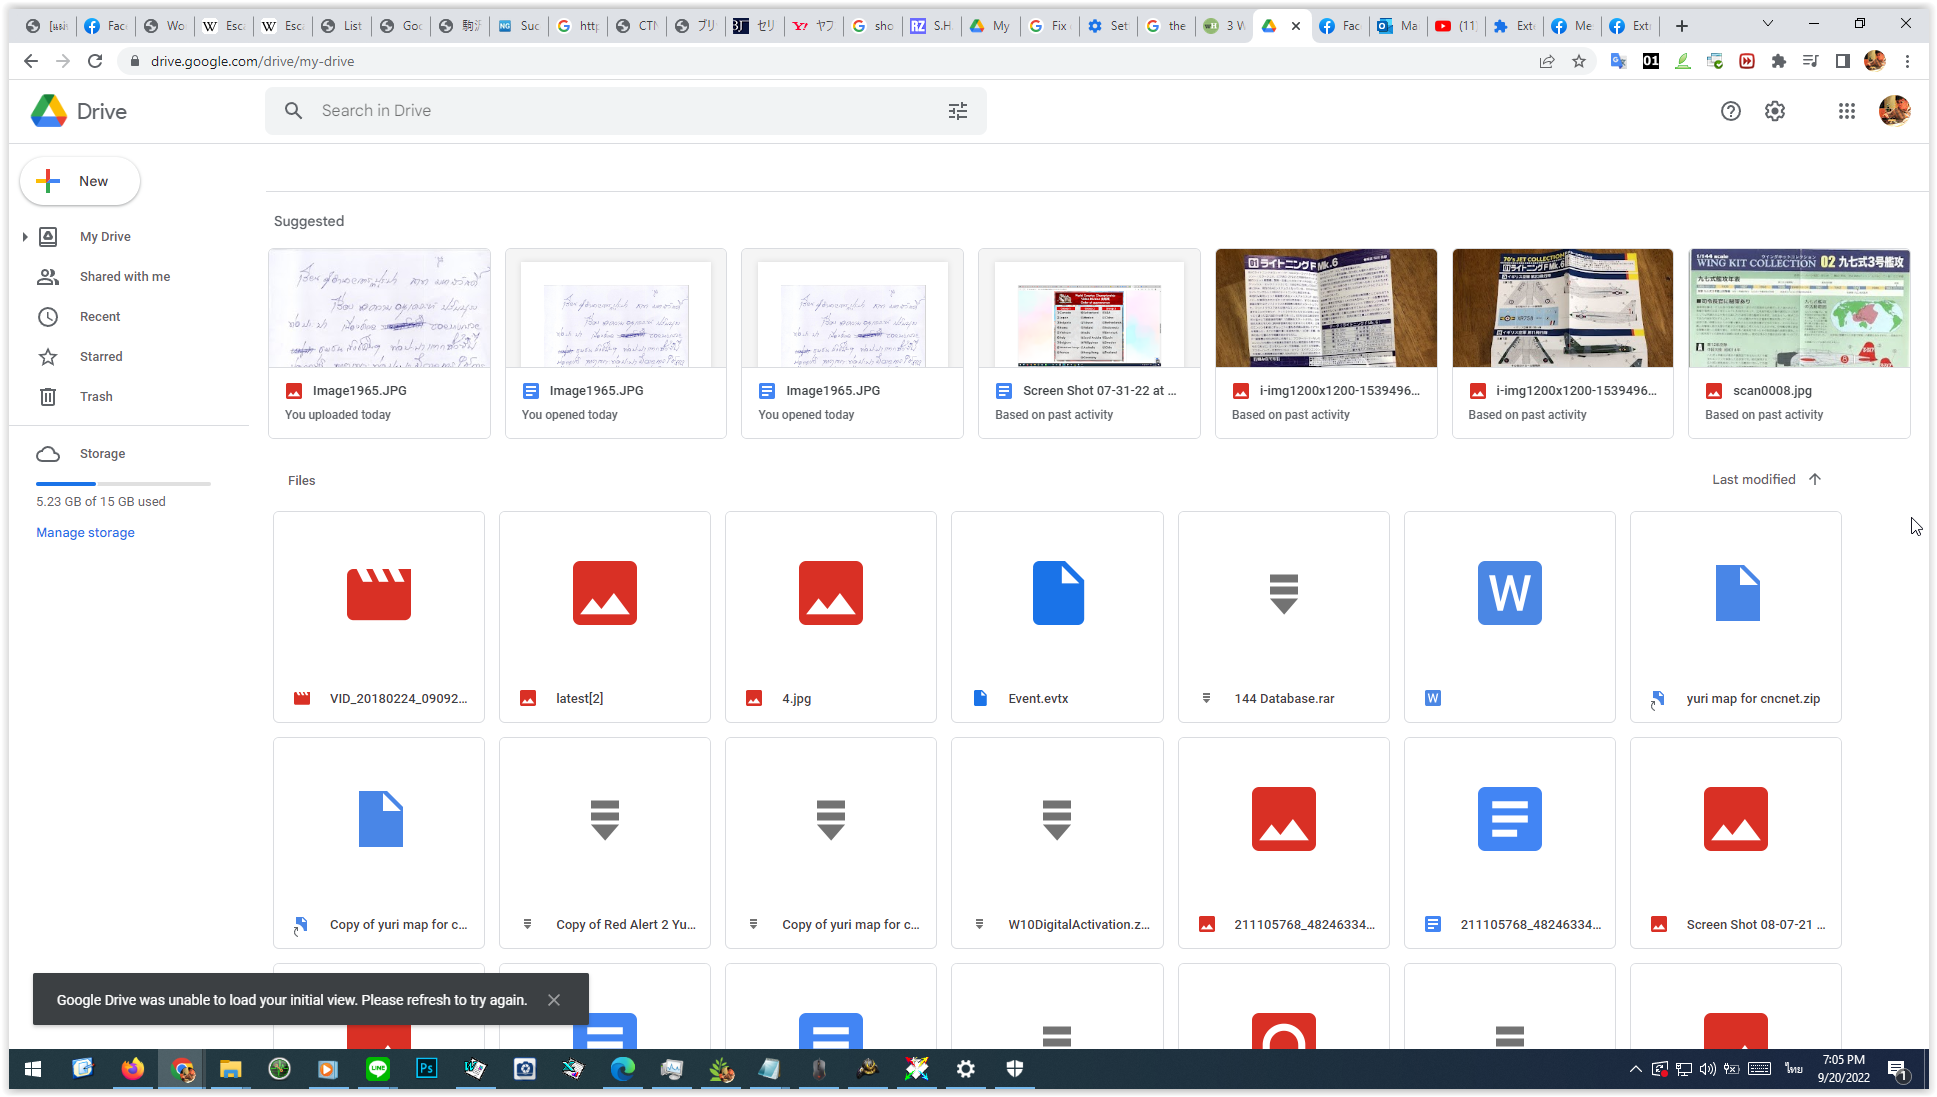
Task: Switch to the YouTube browser tab
Action: (1455, 25)
